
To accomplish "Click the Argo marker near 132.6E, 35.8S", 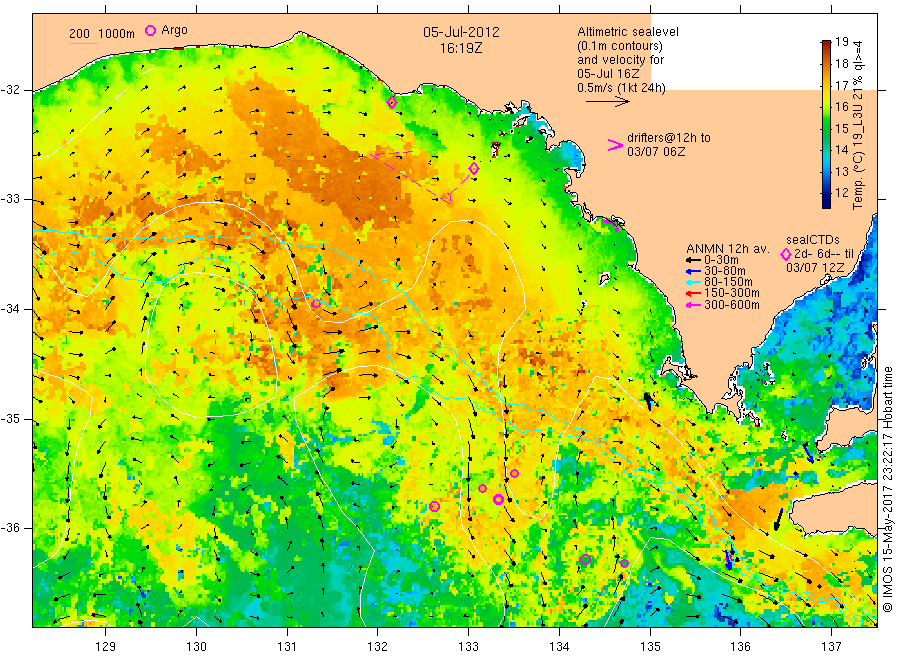I will (x=435, y=506).
